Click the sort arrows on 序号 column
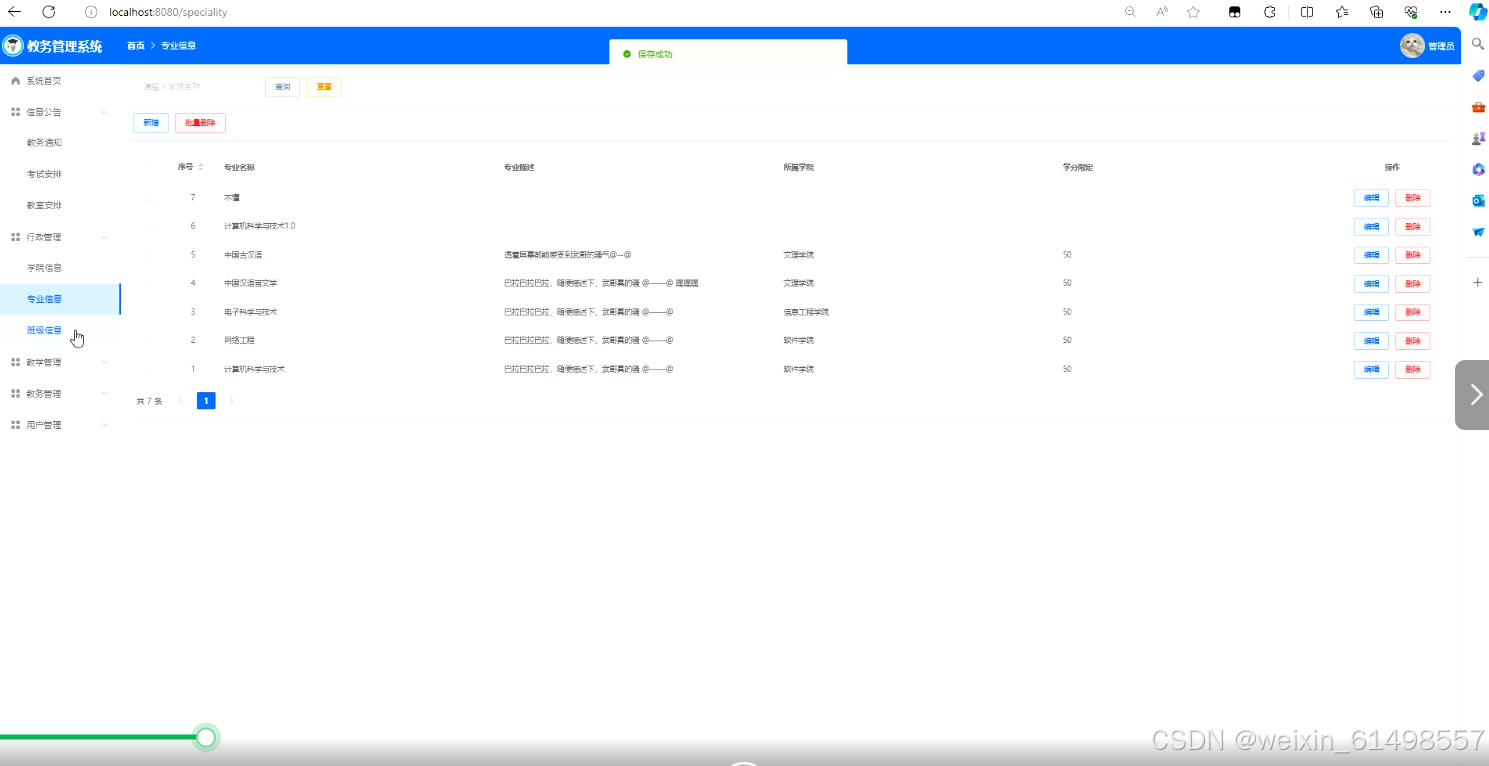The image size is (1489, 766). [x=203, y=166]
